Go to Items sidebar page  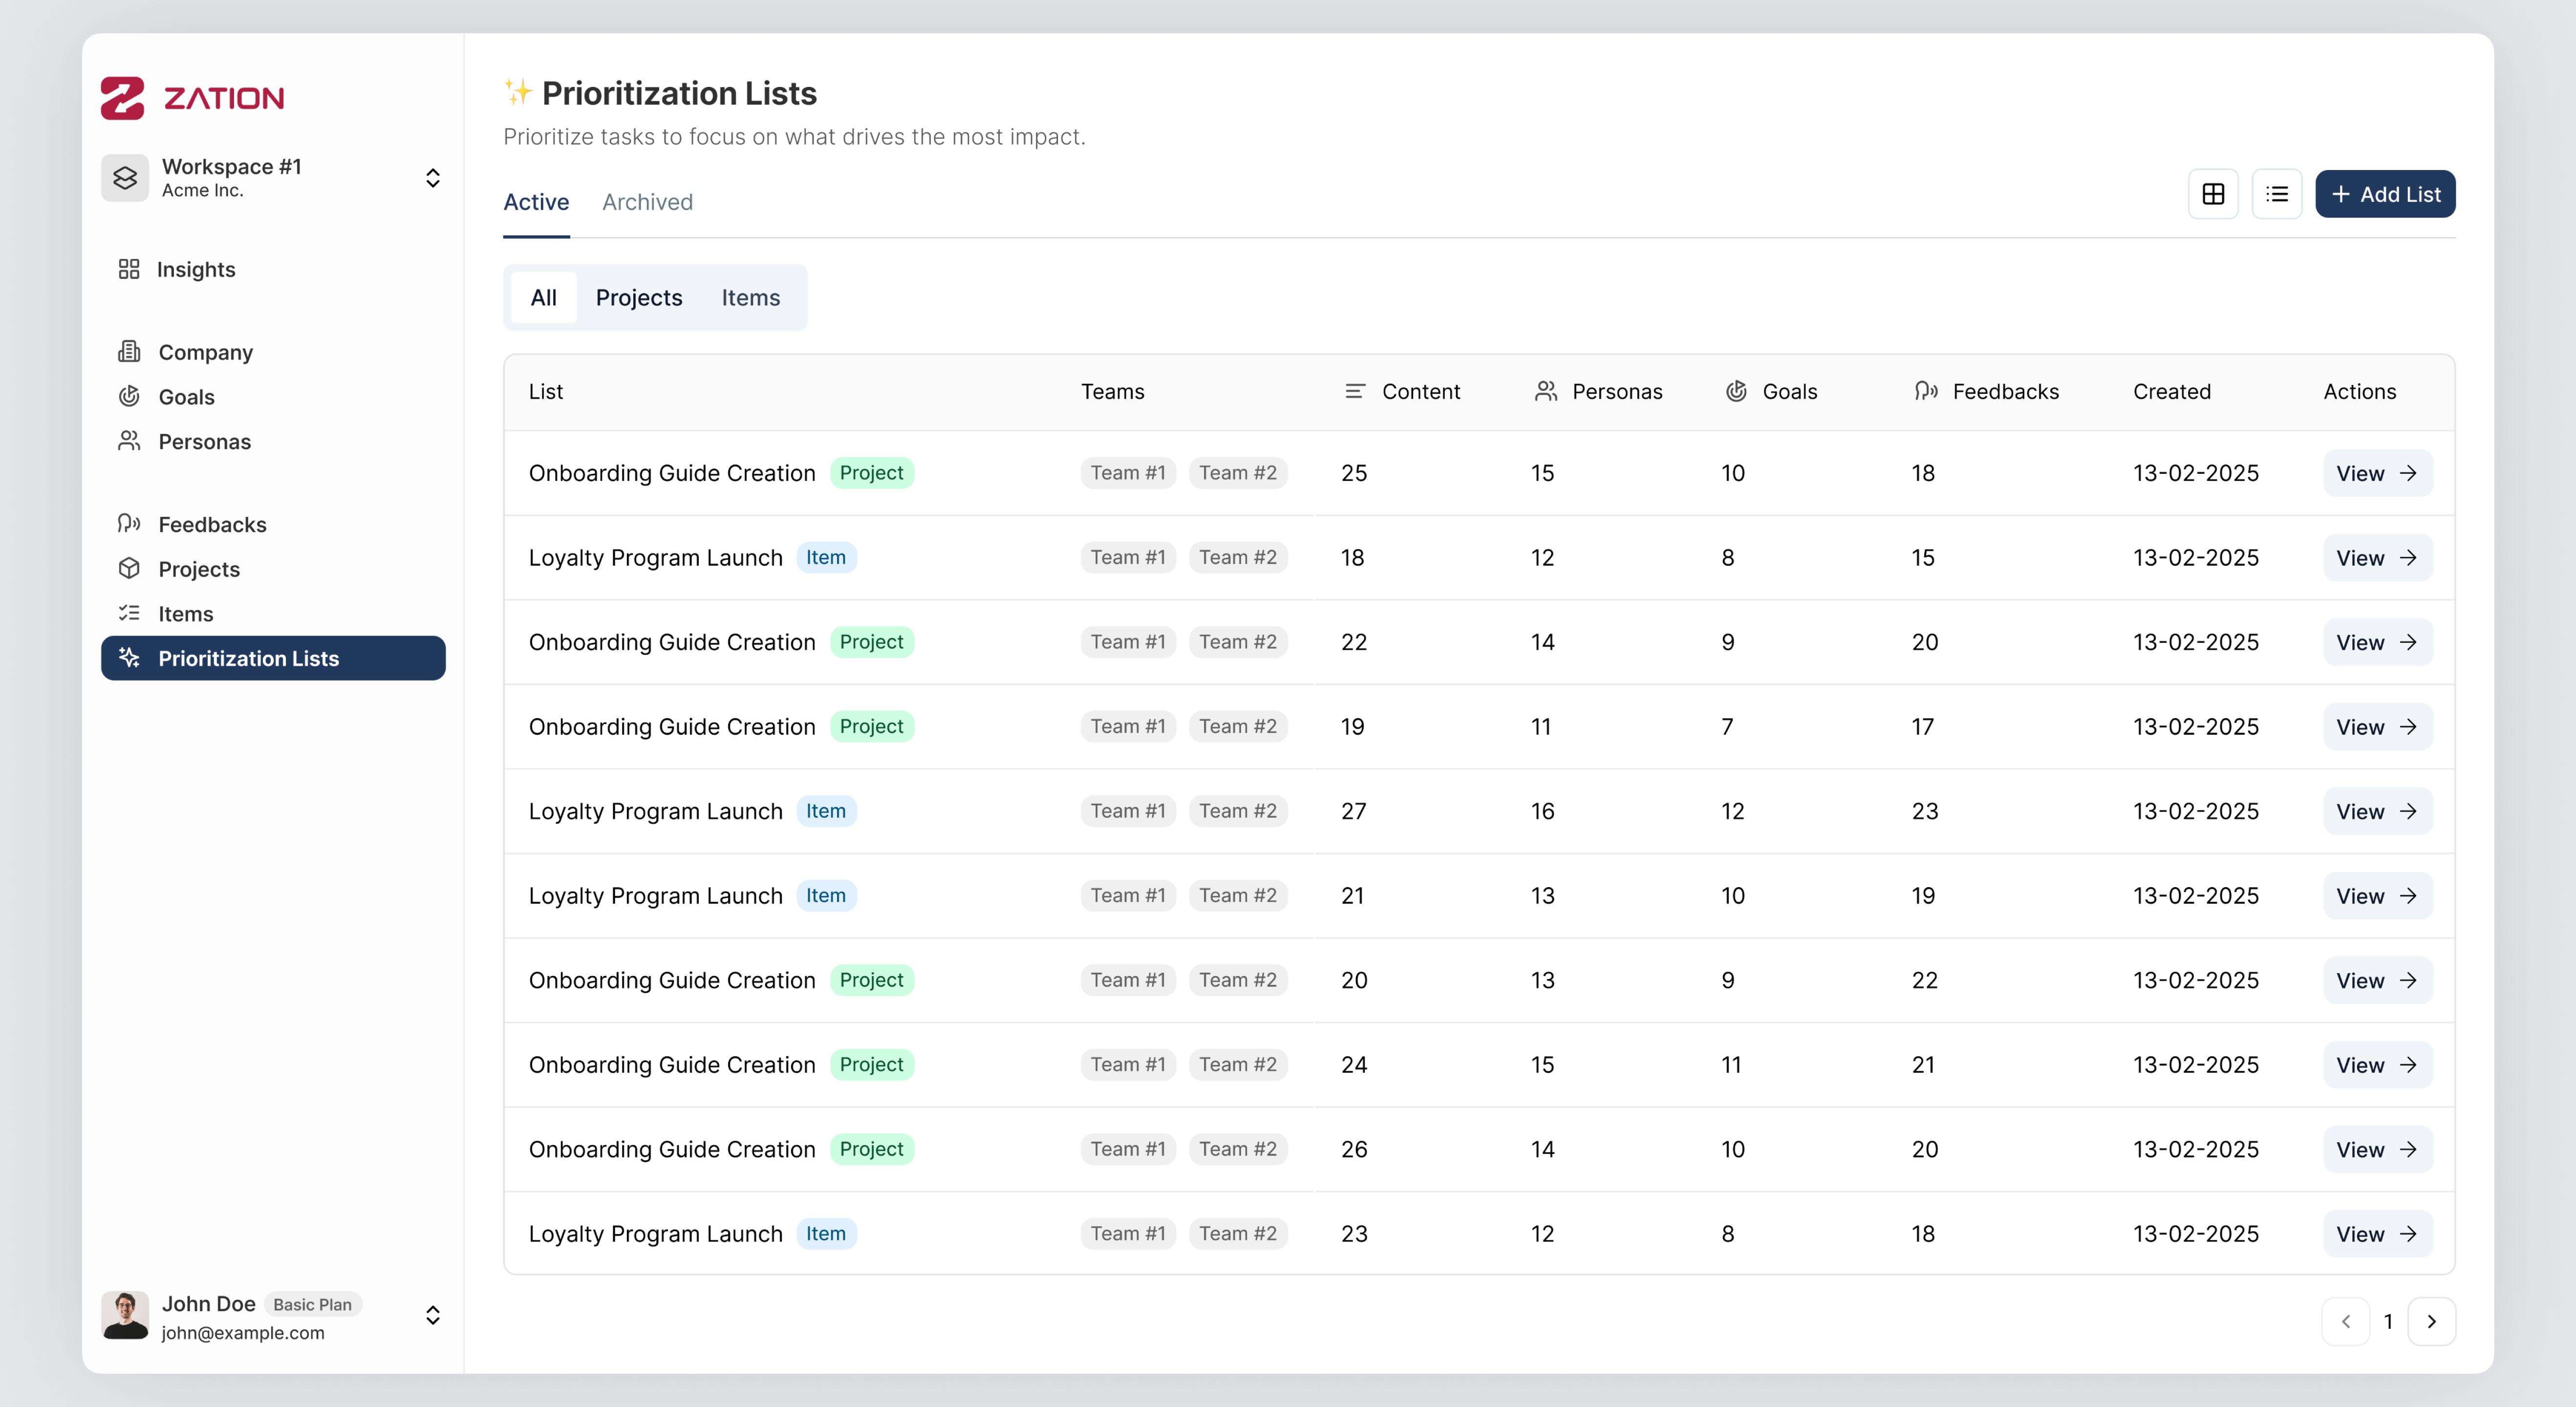point(185,614)
